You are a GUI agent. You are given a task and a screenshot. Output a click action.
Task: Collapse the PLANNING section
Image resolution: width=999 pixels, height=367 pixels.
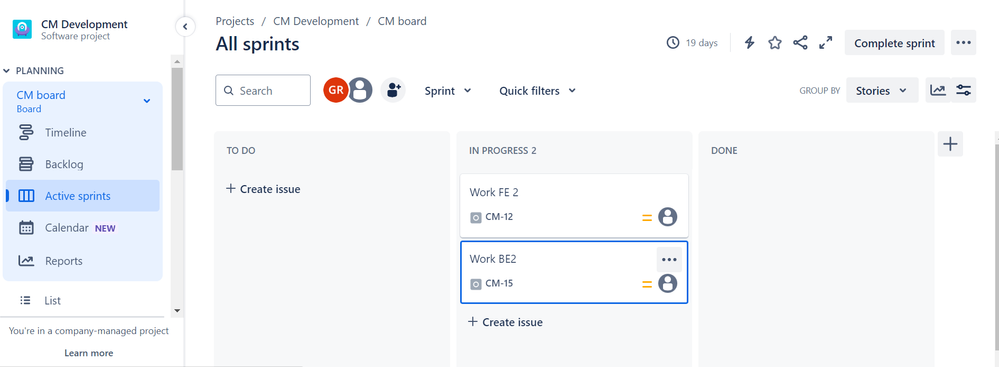click(34, 71)
